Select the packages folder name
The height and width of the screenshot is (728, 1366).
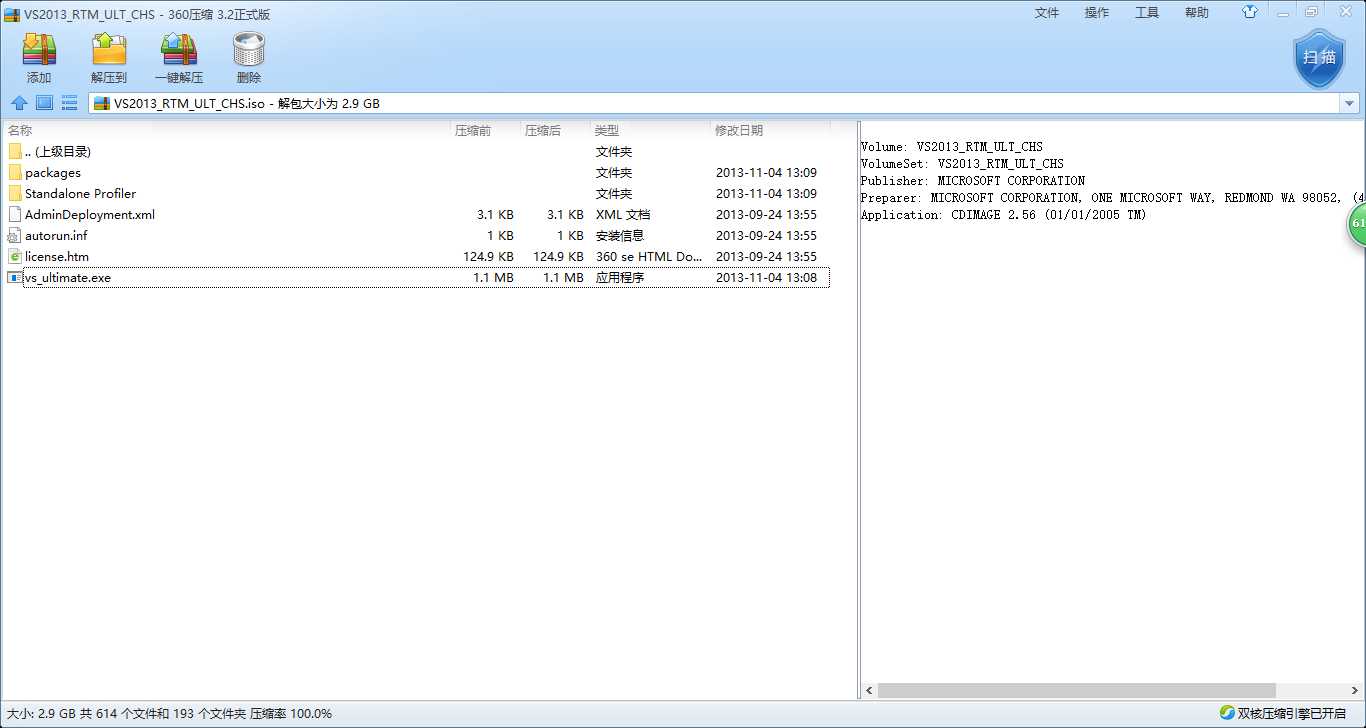coord(53,173)
